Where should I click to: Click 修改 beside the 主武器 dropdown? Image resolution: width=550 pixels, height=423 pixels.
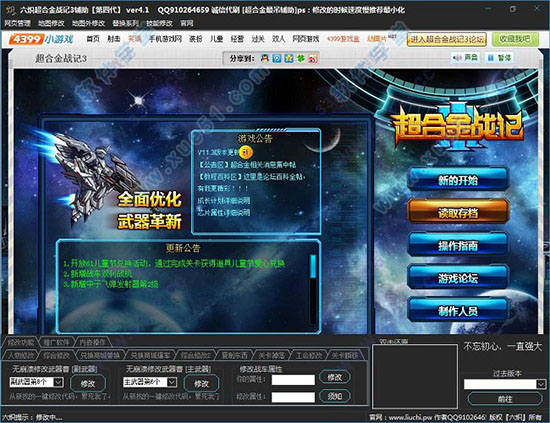pos(201,384)
